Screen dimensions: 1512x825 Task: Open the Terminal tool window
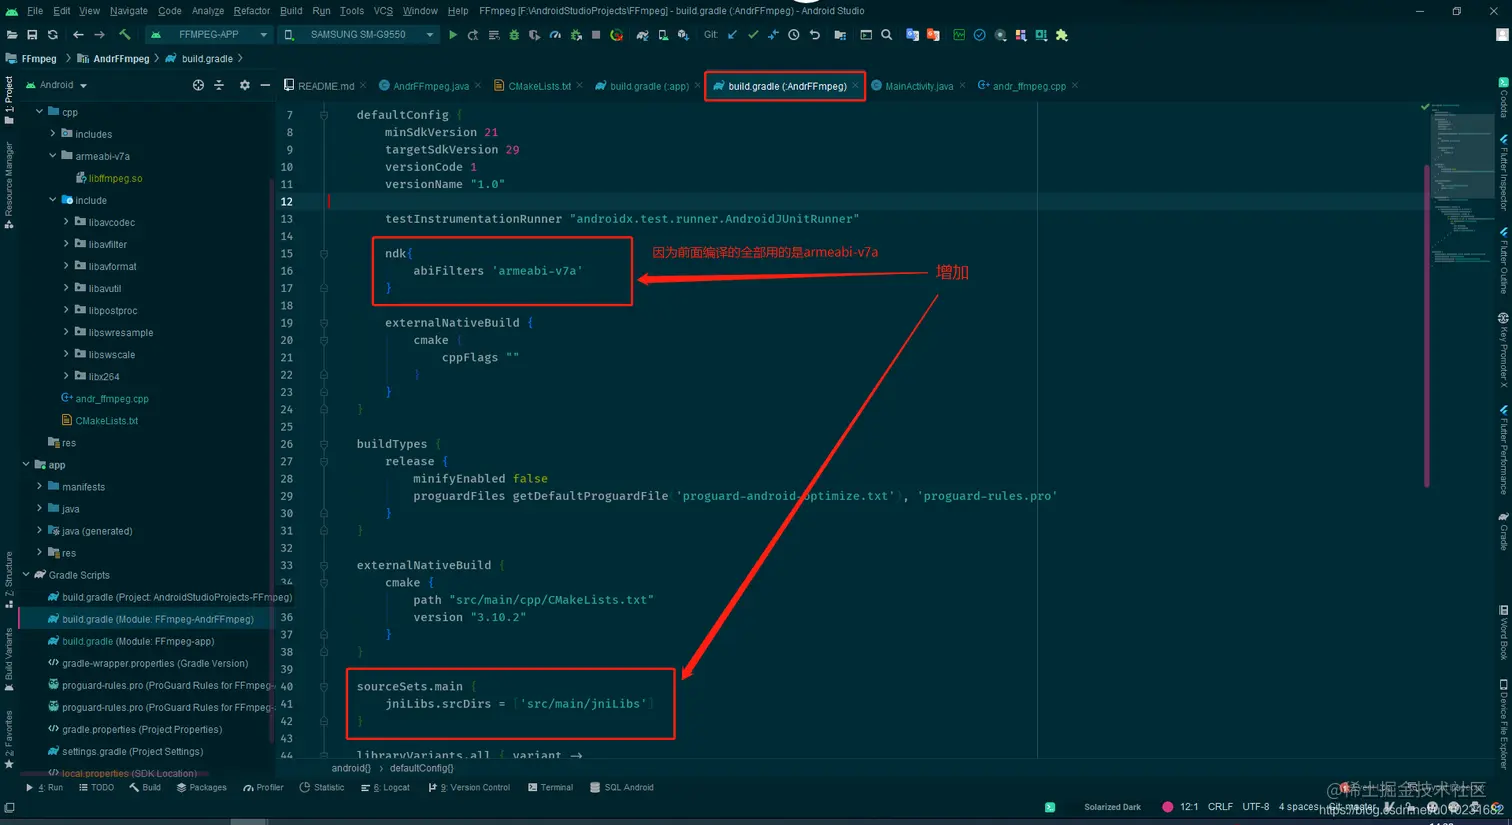click(x=550, y=788)
